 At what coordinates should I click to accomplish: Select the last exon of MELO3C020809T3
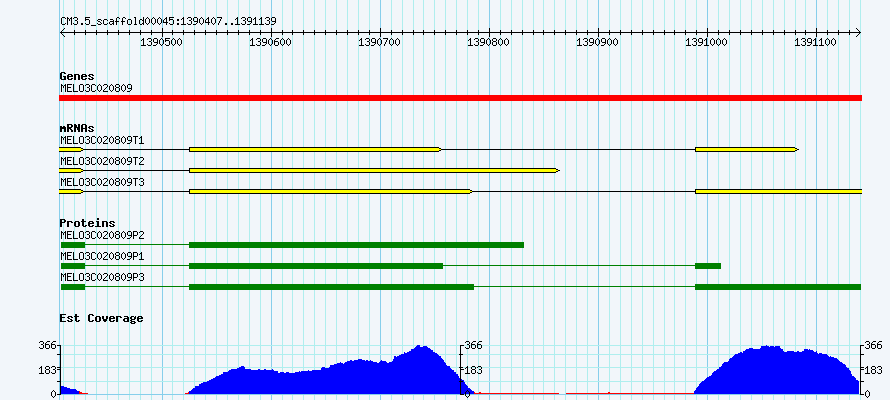click(779, 192)
